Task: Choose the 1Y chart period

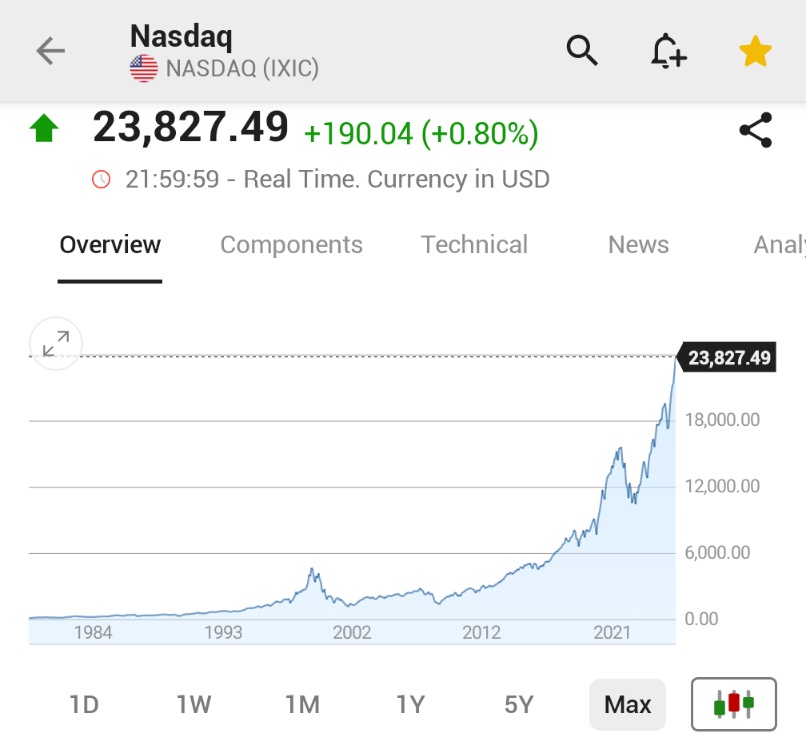Action: click(410, 705)
